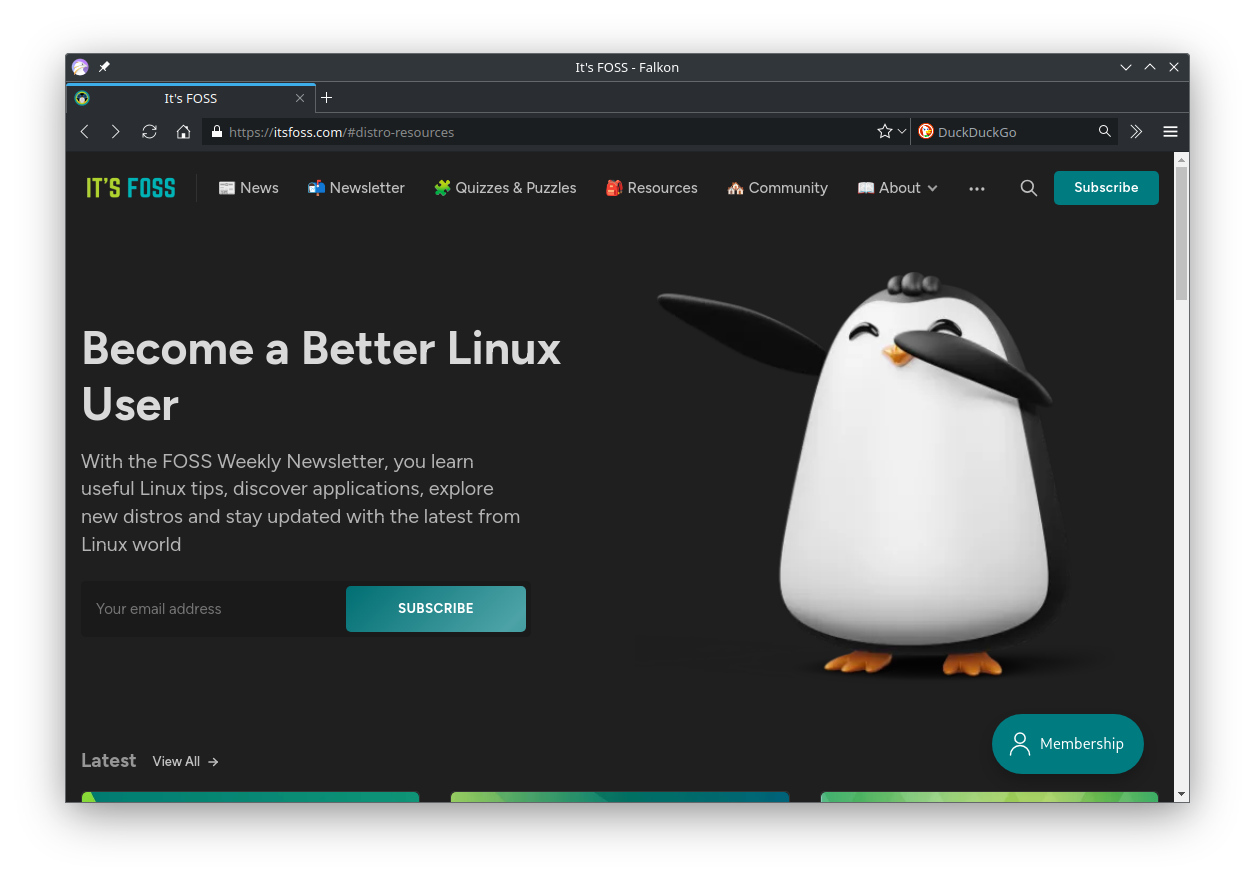Click the teal Subscribe button
The width and height of the screenshot is (1256, 881).
(x=1106, y=188)
